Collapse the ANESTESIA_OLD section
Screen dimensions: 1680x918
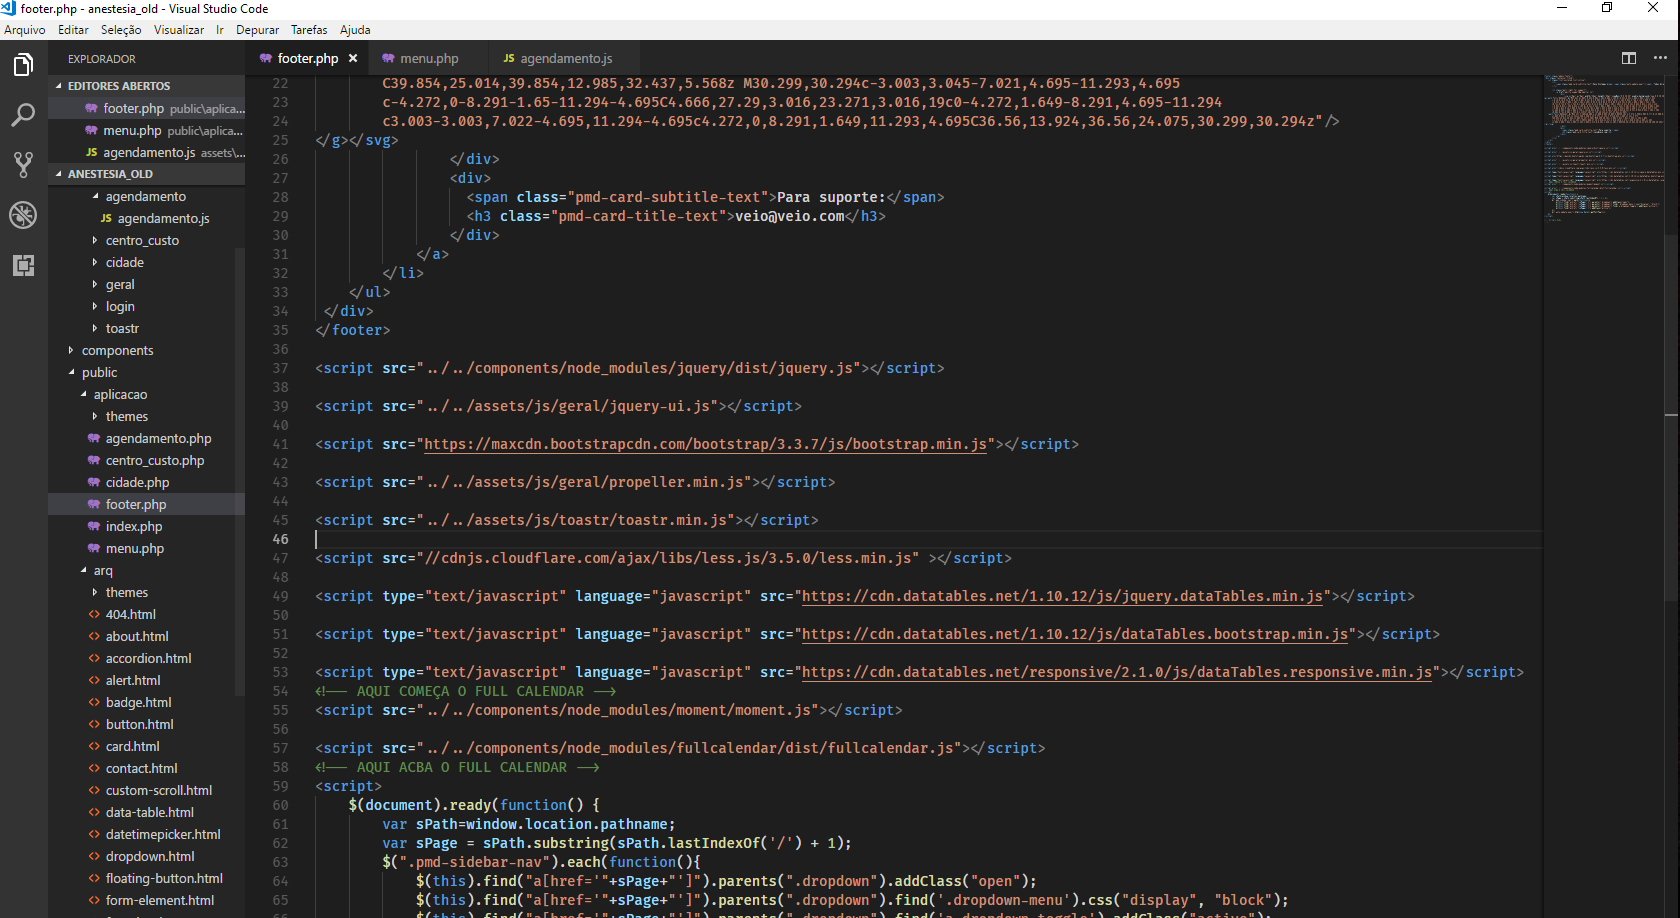point(146,174)
